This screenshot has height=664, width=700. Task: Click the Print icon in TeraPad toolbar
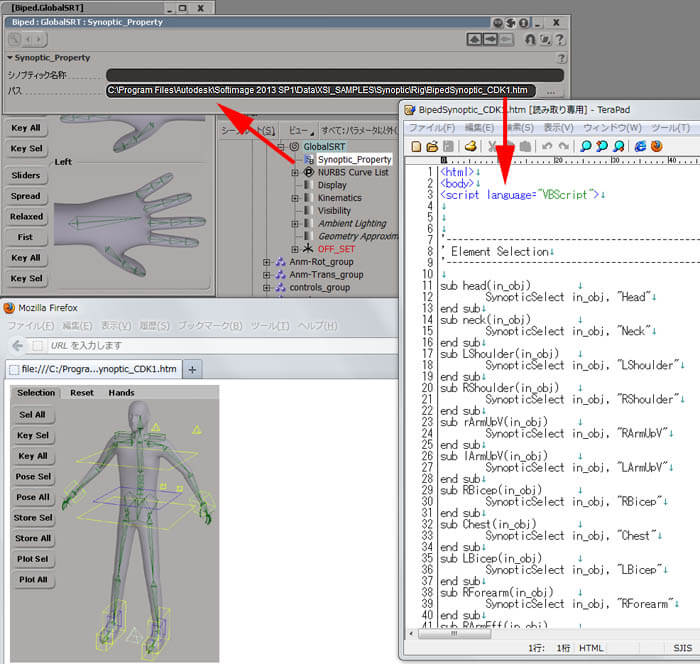point(471,146)
